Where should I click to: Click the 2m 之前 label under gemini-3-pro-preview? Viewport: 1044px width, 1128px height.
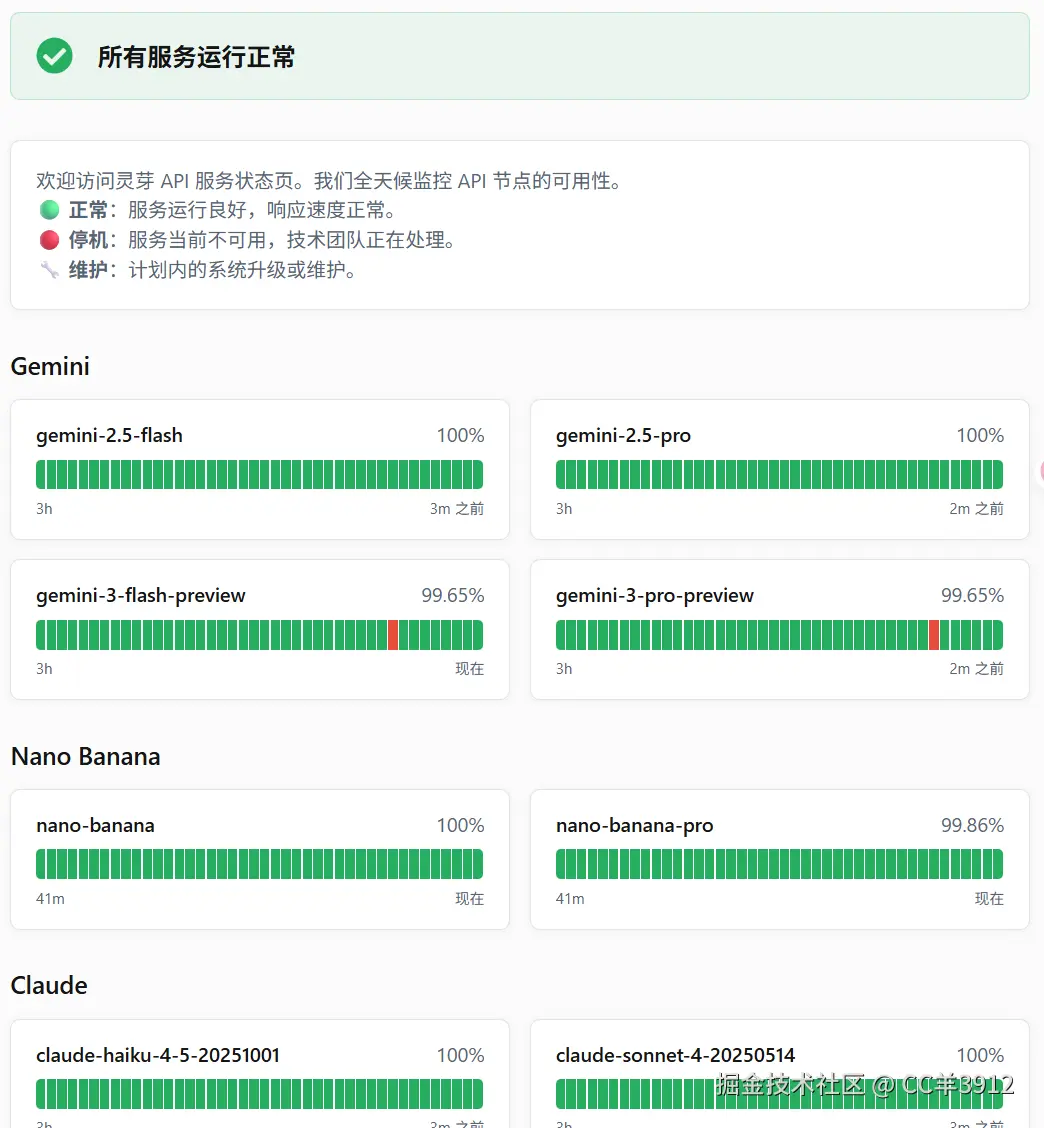pyautogui.click(x=976, y=669)
